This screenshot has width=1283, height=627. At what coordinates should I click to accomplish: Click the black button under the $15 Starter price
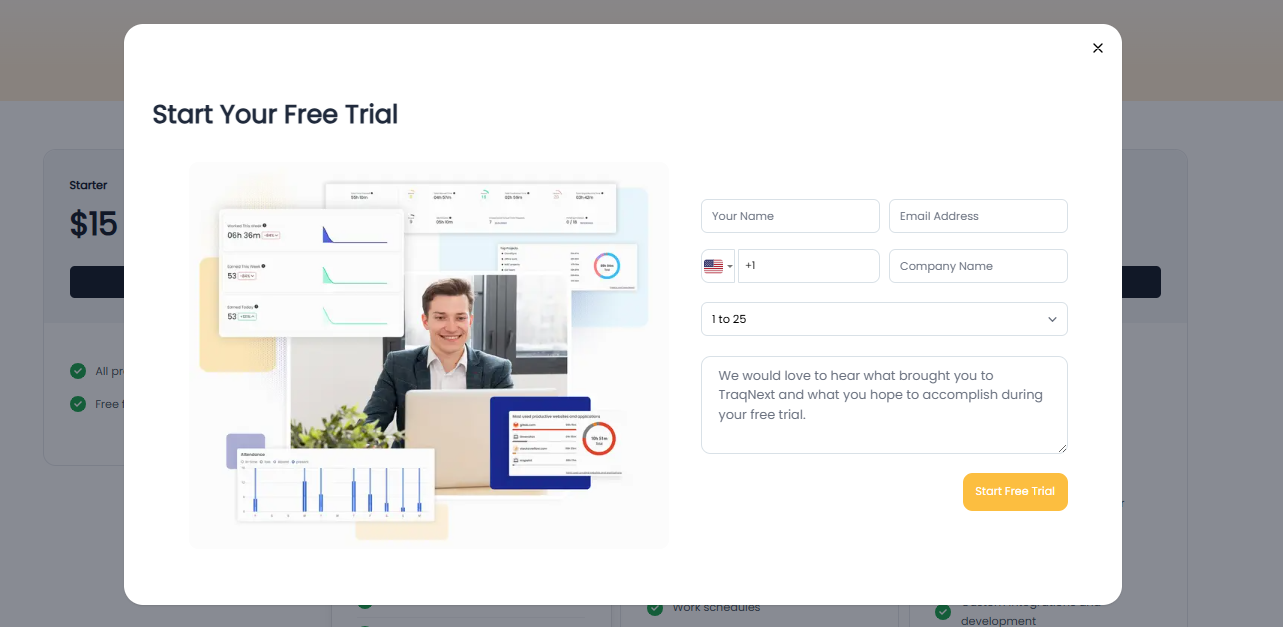[95, 281]
